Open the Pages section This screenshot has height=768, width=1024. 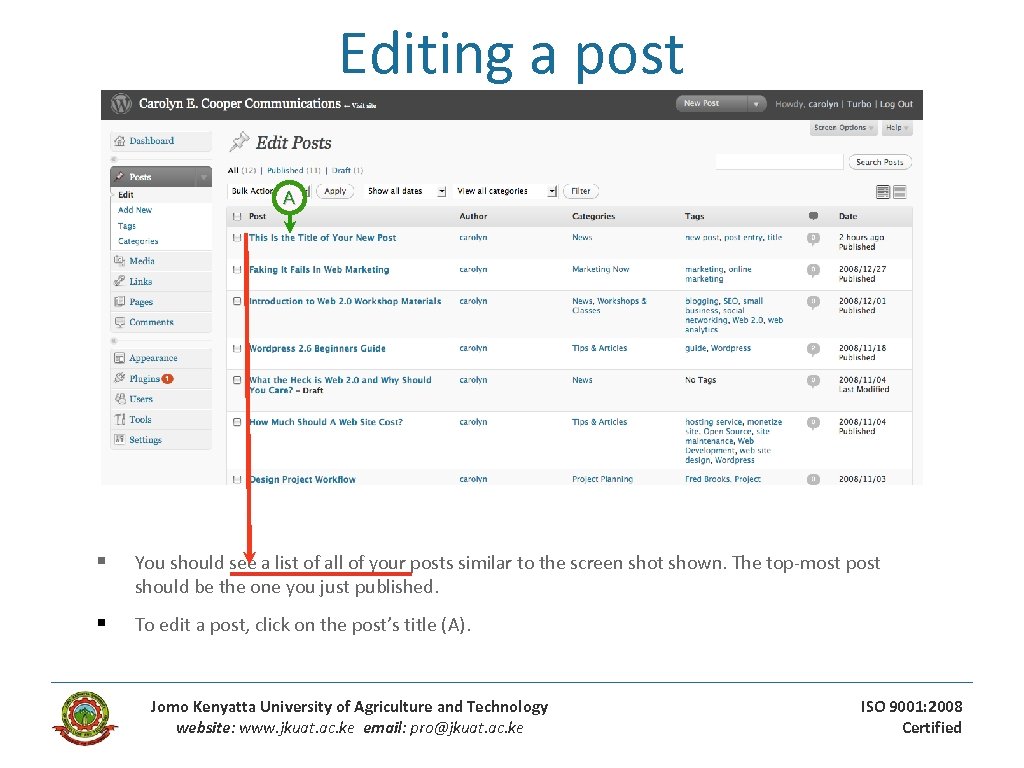pos(139,301)
